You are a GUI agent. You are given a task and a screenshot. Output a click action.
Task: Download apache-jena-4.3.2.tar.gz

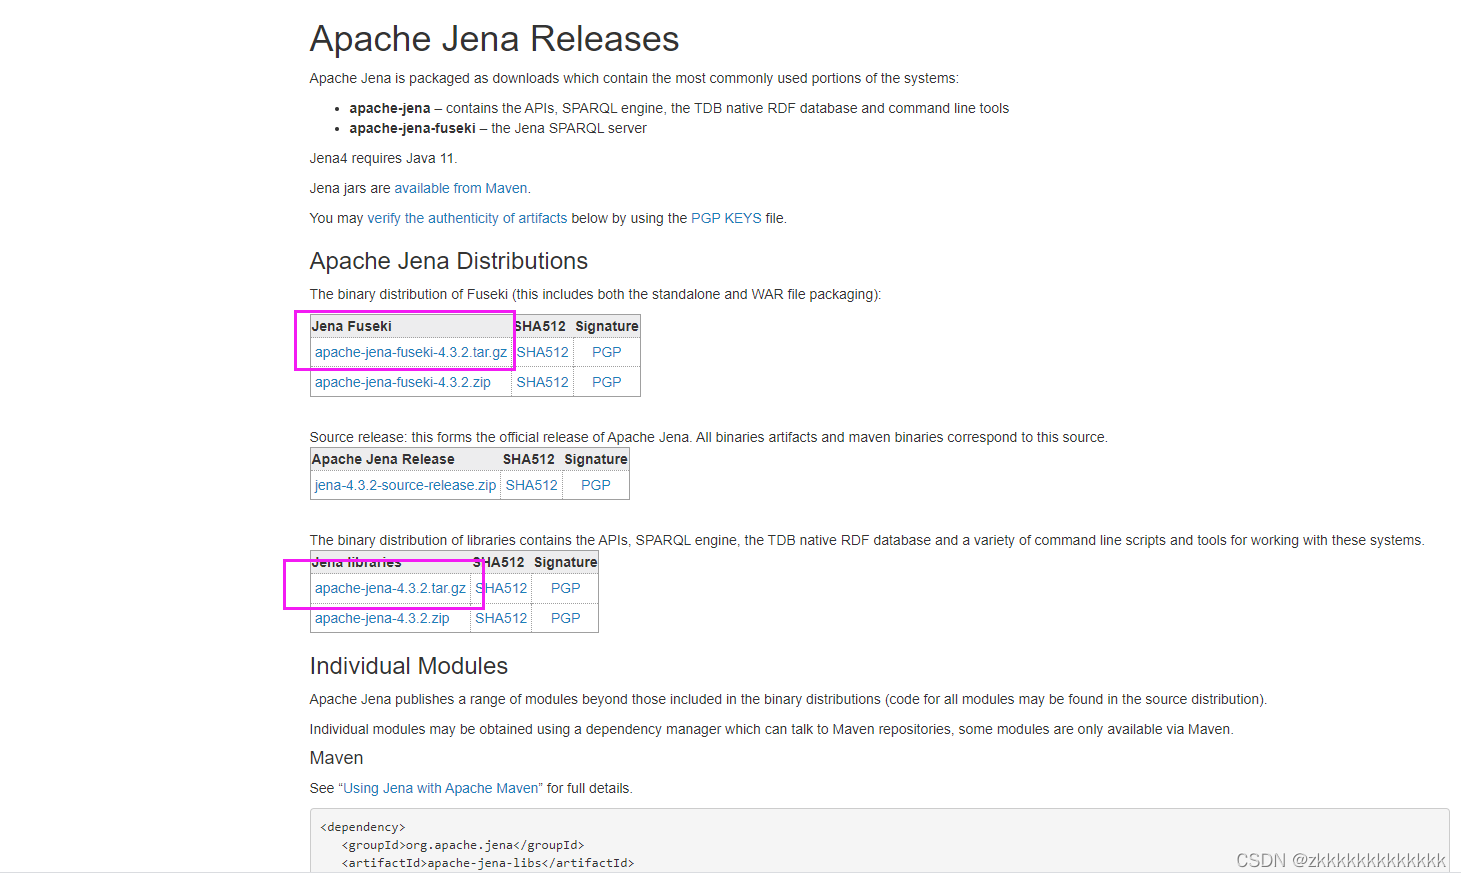click(390, 588)
